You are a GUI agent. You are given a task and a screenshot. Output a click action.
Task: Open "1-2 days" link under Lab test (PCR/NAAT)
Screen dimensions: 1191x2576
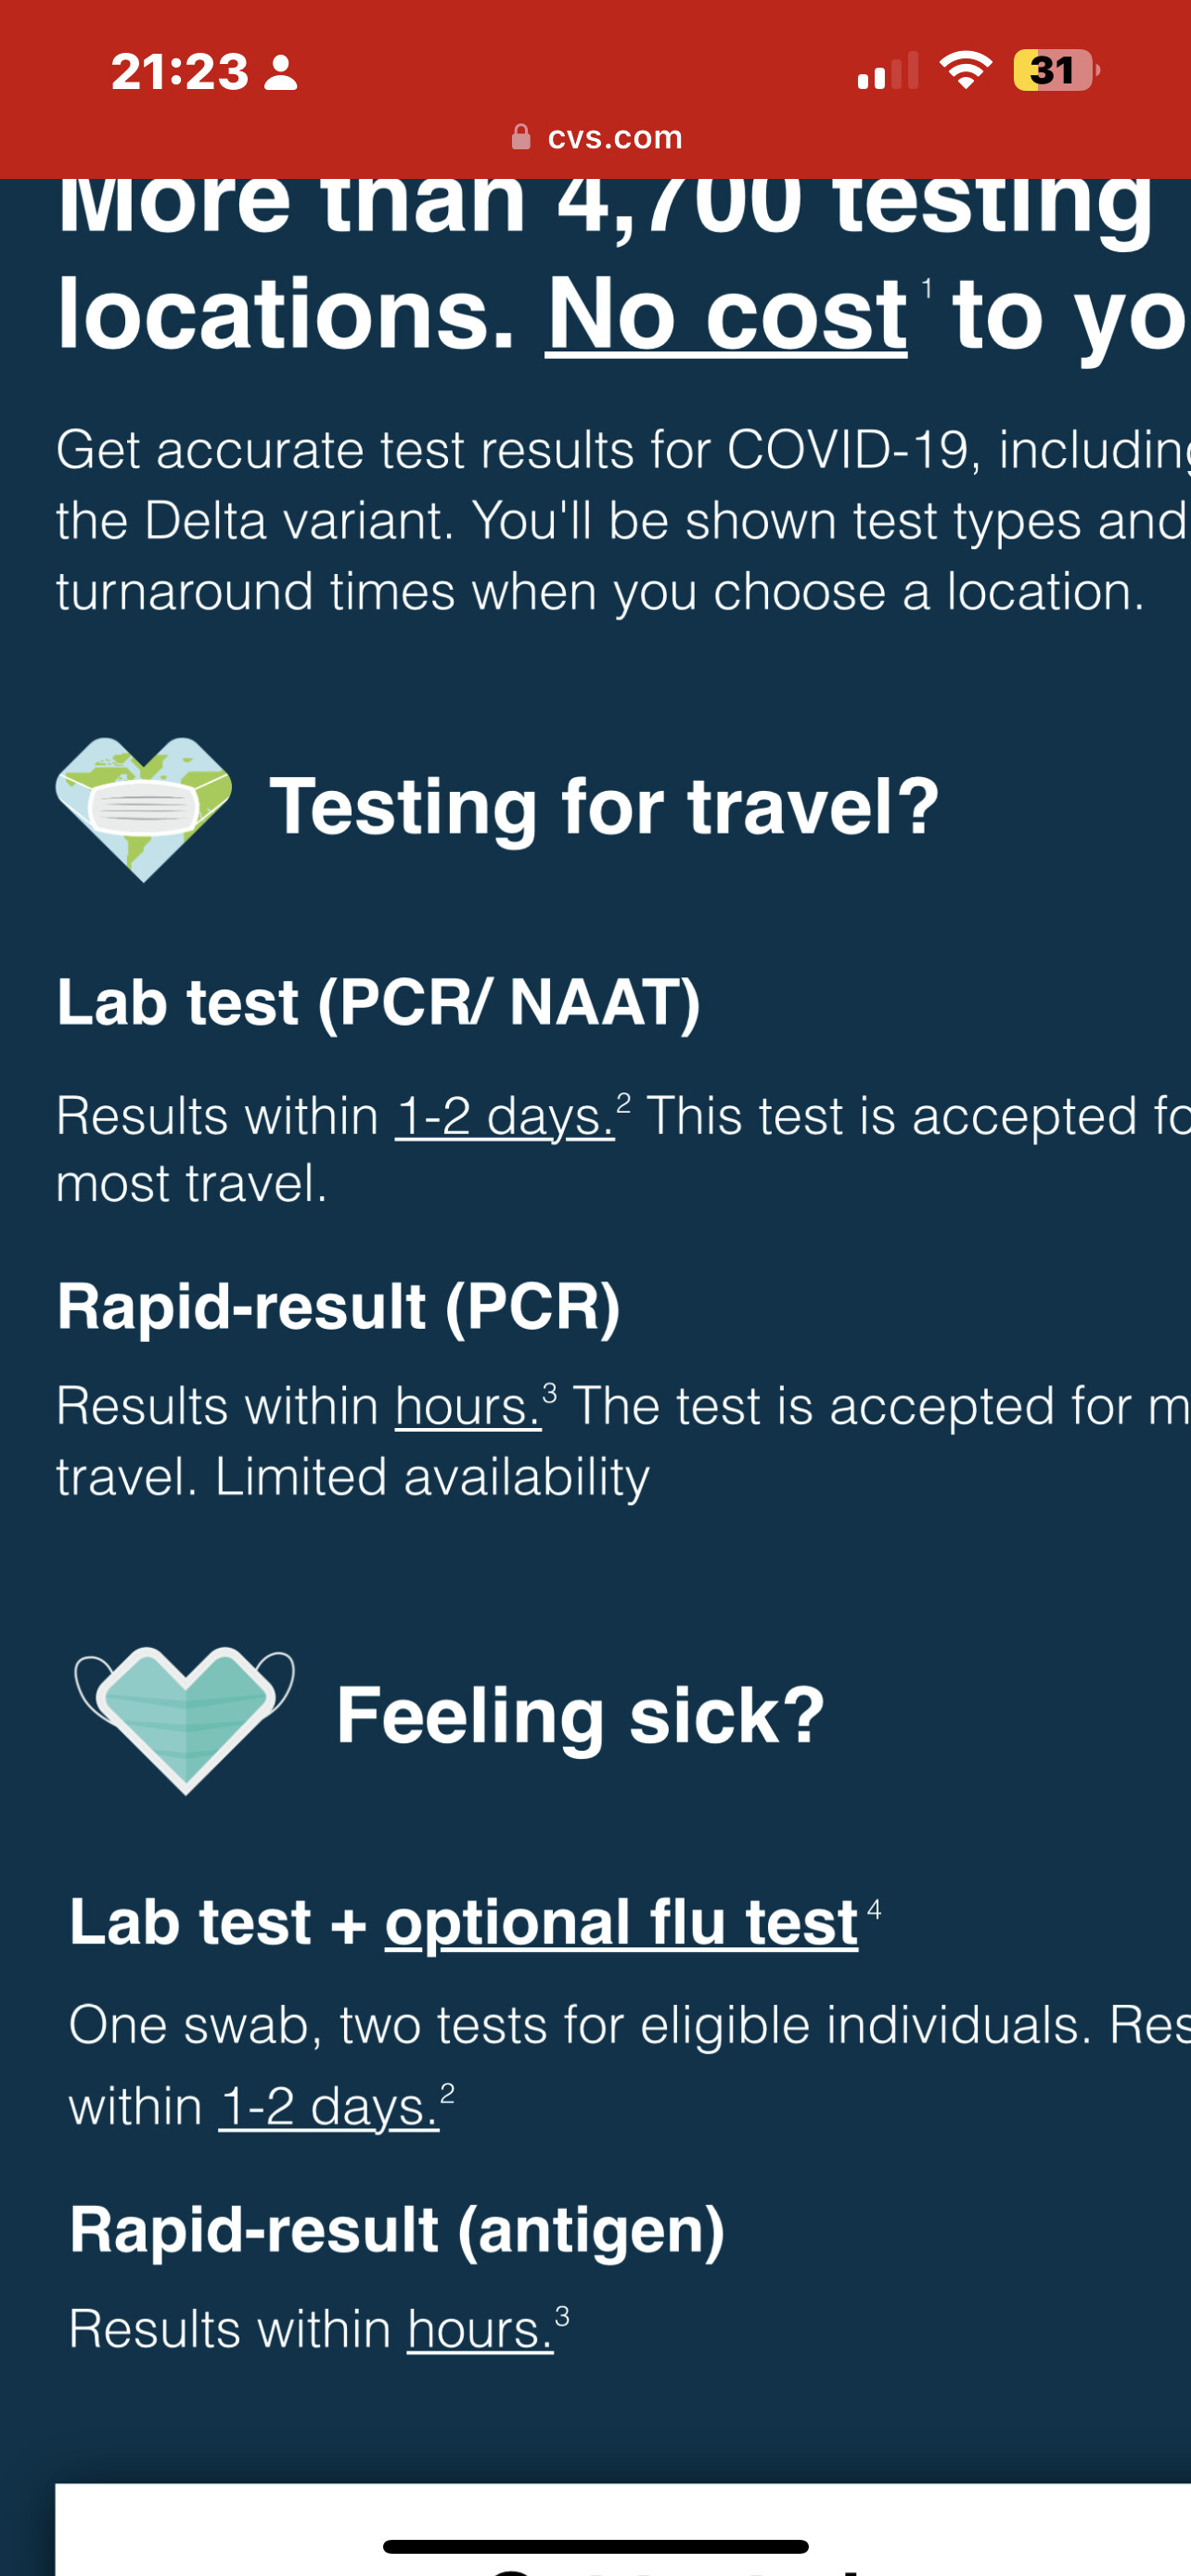click(505, 1116)
